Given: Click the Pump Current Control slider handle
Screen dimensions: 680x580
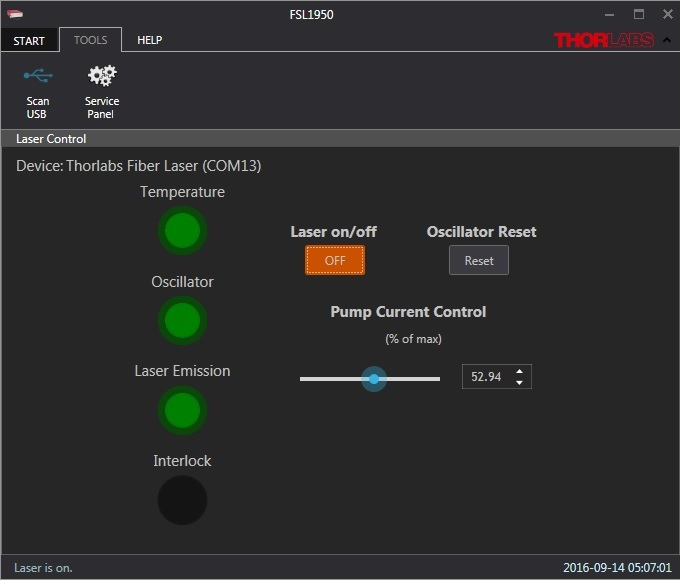Looking at the screenshot, I should click(374, 379).
